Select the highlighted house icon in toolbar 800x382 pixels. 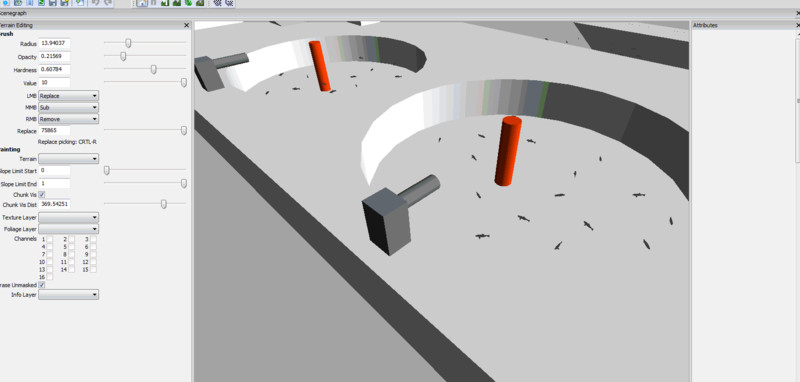tap(142, 3)
